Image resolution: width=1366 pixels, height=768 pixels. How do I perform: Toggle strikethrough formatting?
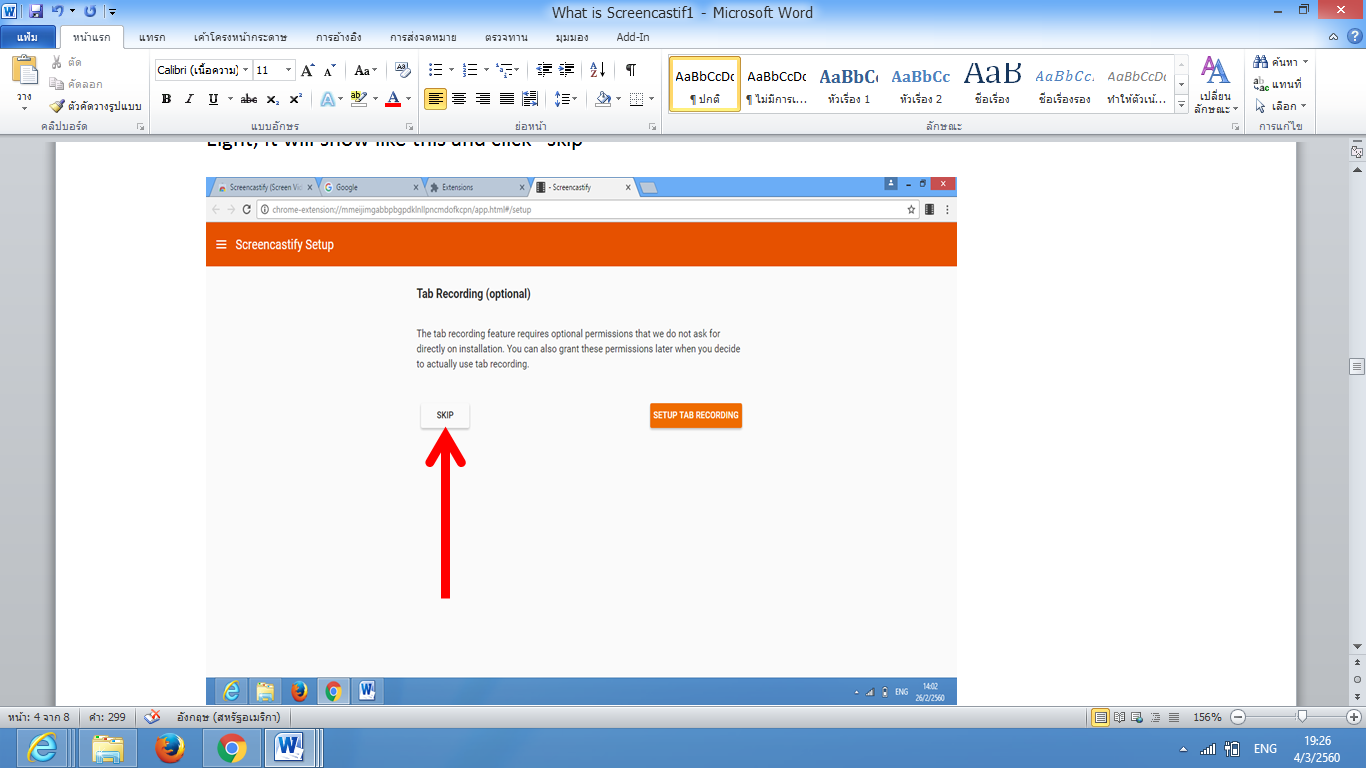(249, 99)
